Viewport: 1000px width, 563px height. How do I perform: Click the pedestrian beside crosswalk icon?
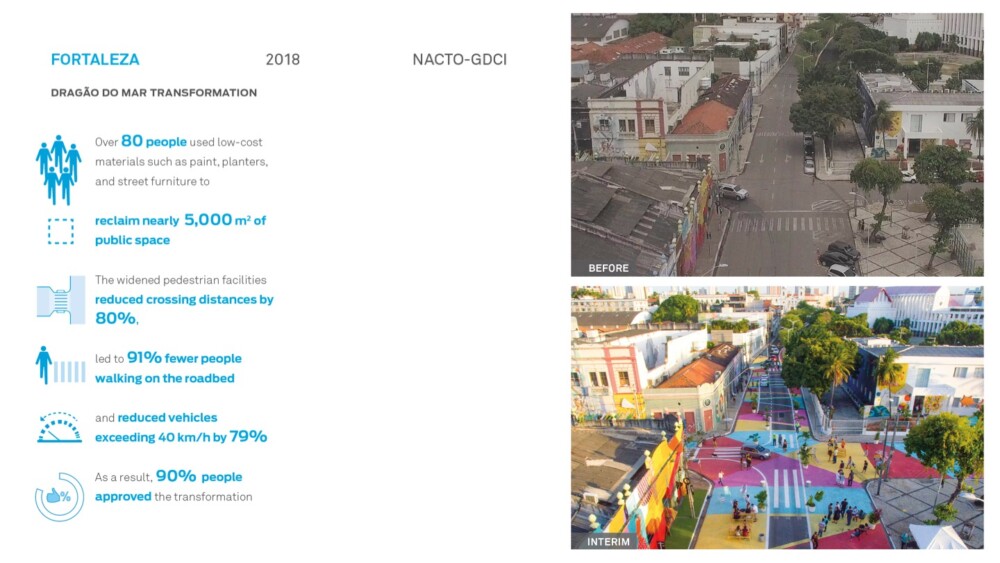(60, 367)
